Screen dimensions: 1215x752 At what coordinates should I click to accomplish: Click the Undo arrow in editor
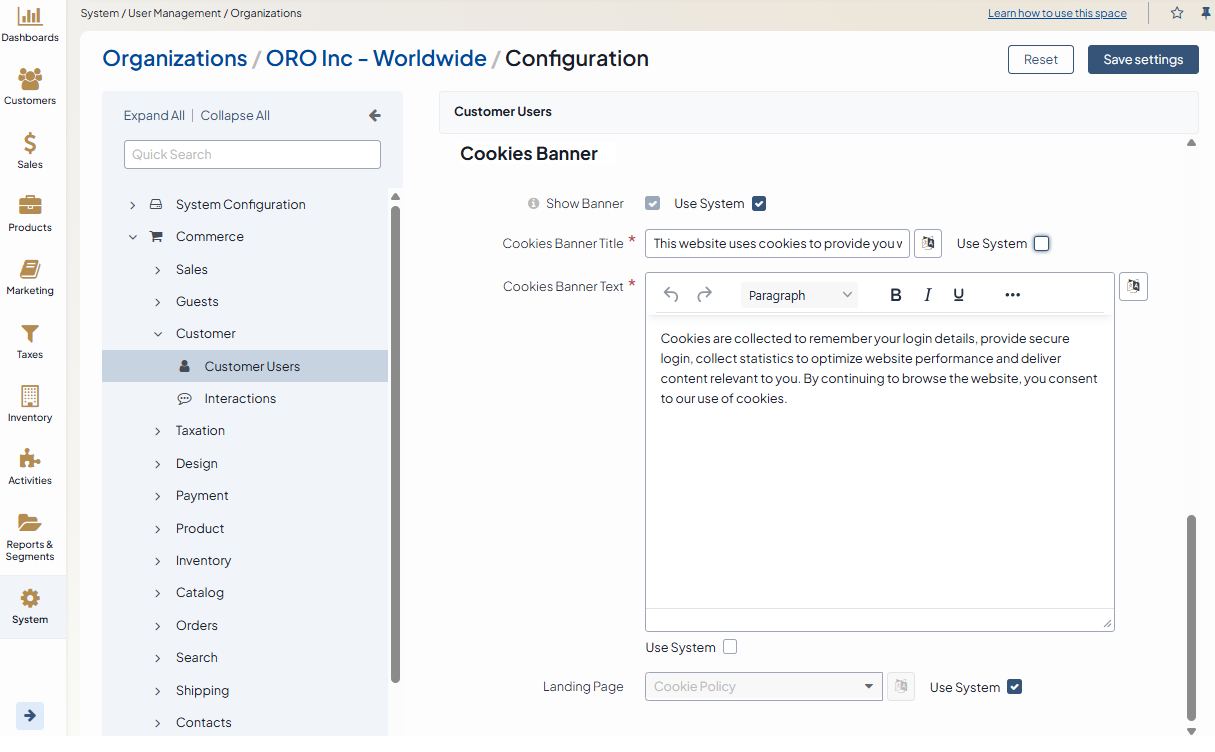[671, 295]
